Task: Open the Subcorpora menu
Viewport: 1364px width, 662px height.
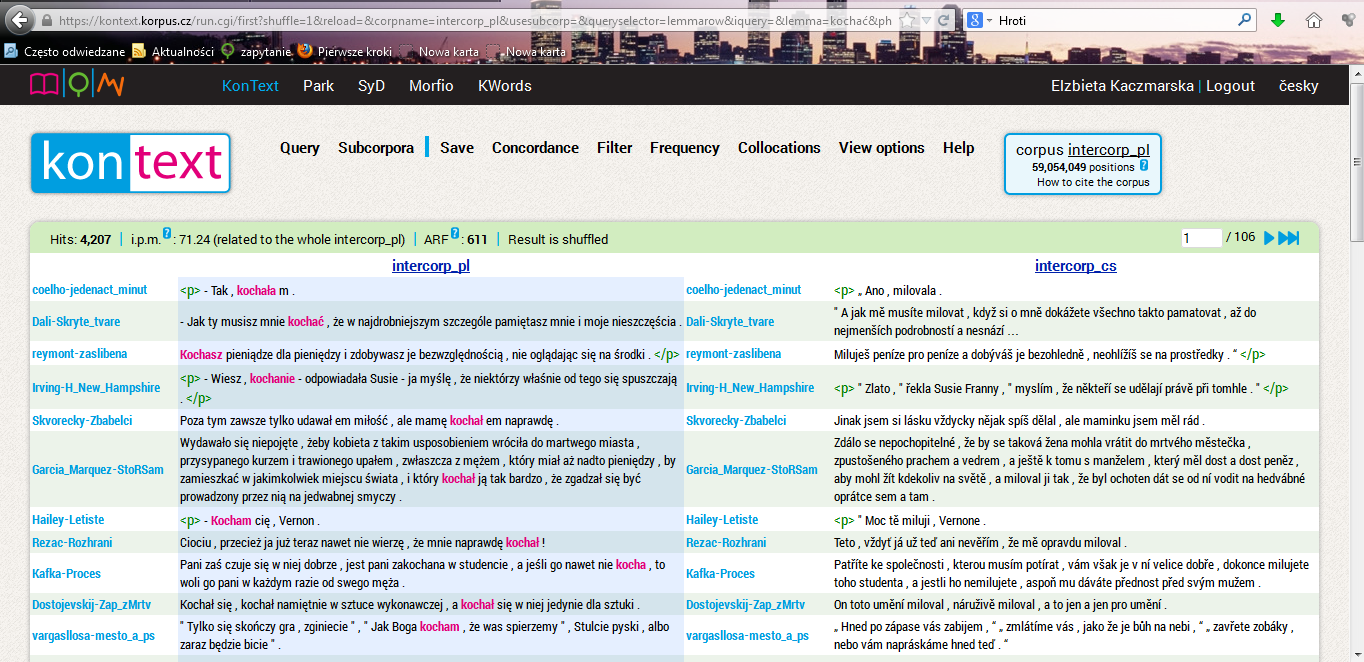Action: click(x=376, y=148)
